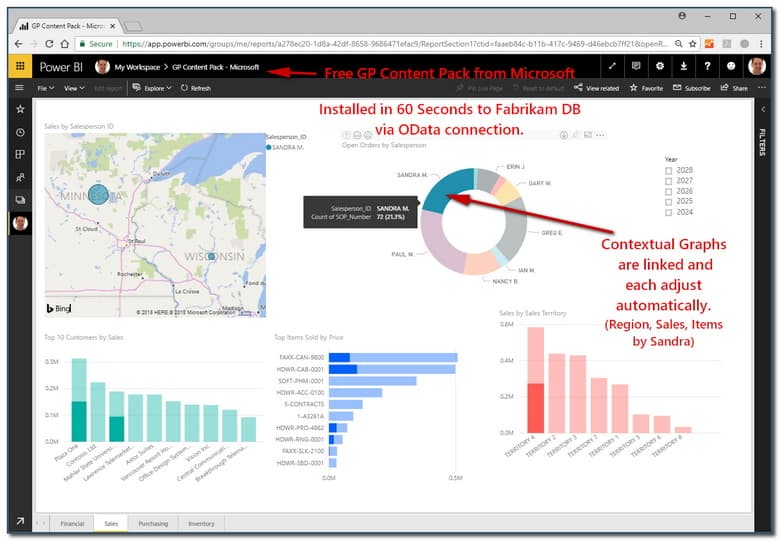
Task: Open the help question mark menu
Action: [x=707, y=67]
